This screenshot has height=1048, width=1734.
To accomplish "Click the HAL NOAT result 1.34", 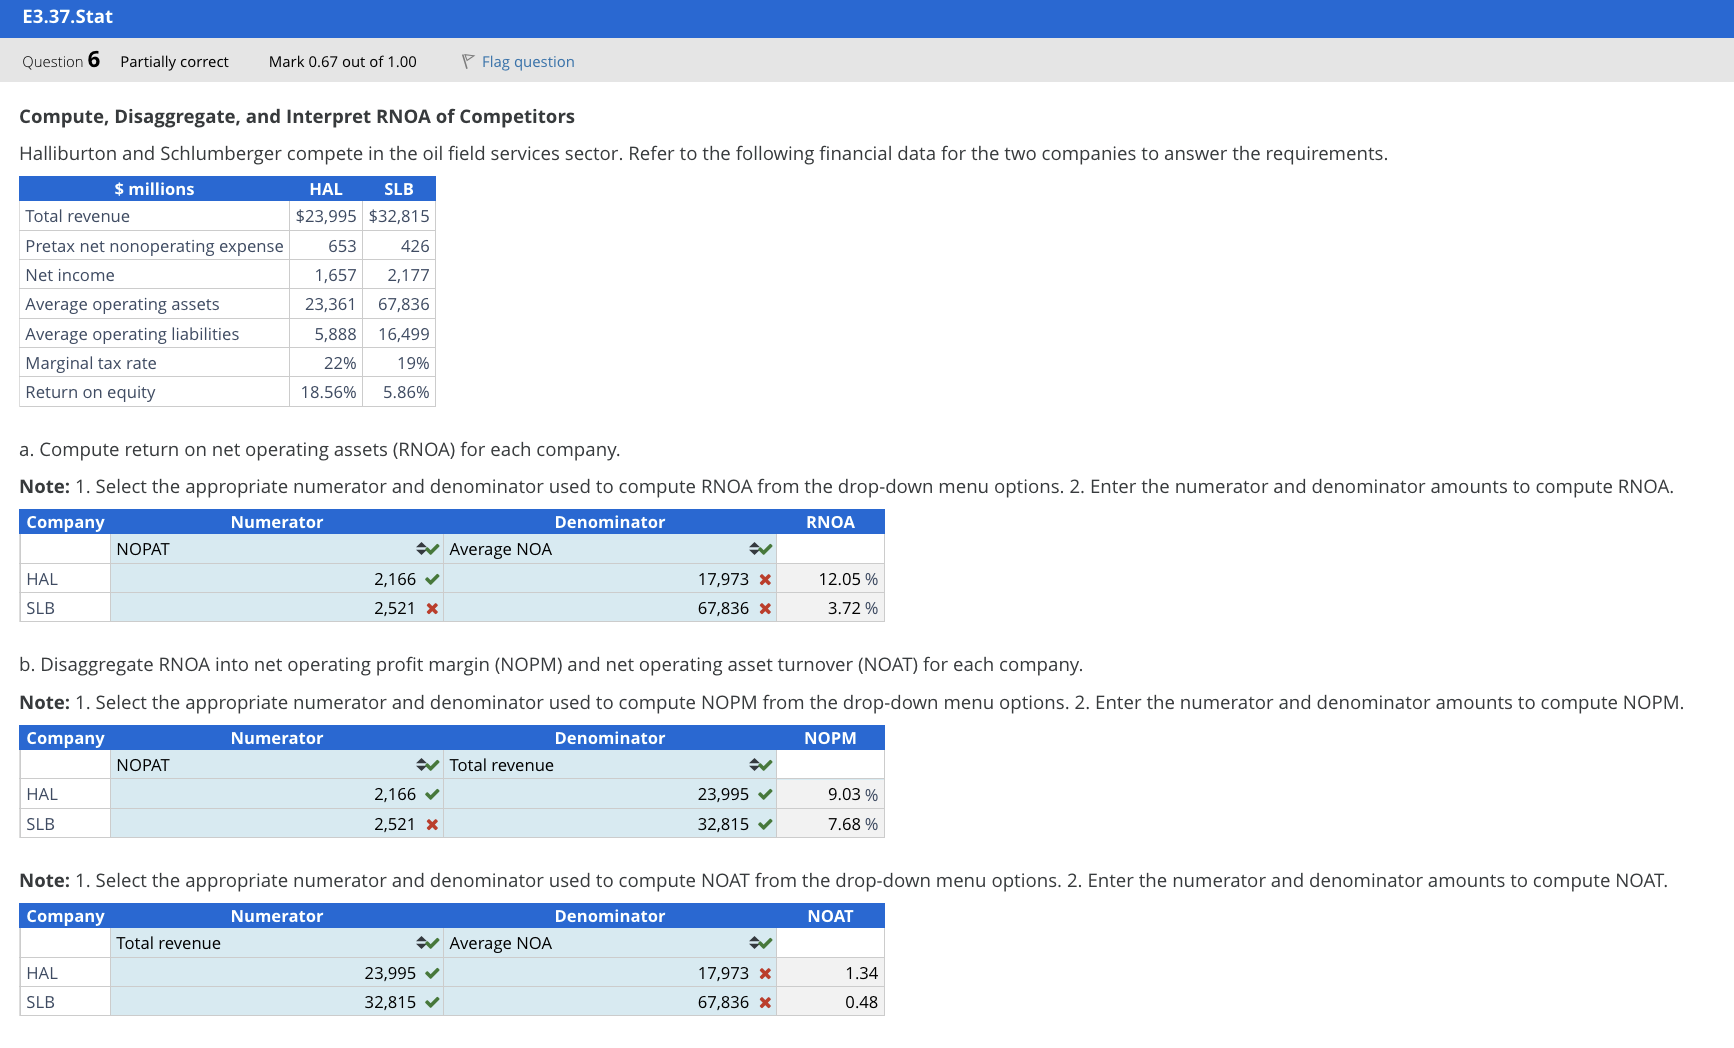I will pos(830,973).
